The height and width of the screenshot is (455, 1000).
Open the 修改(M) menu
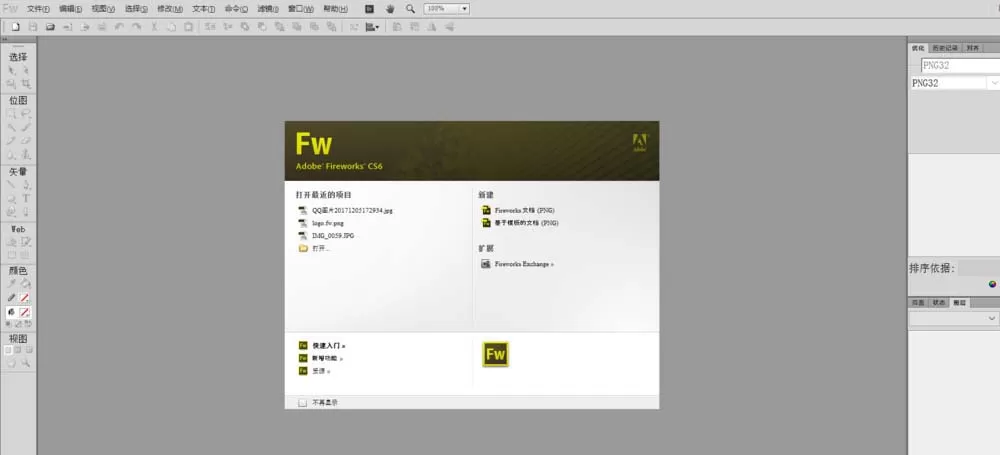pyautogui.click(x=170, y=9)
